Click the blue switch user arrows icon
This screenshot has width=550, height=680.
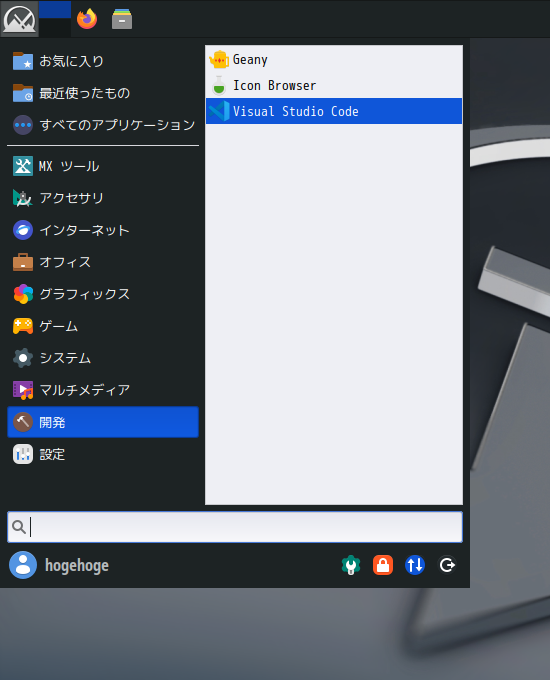(x=415, y=565)
